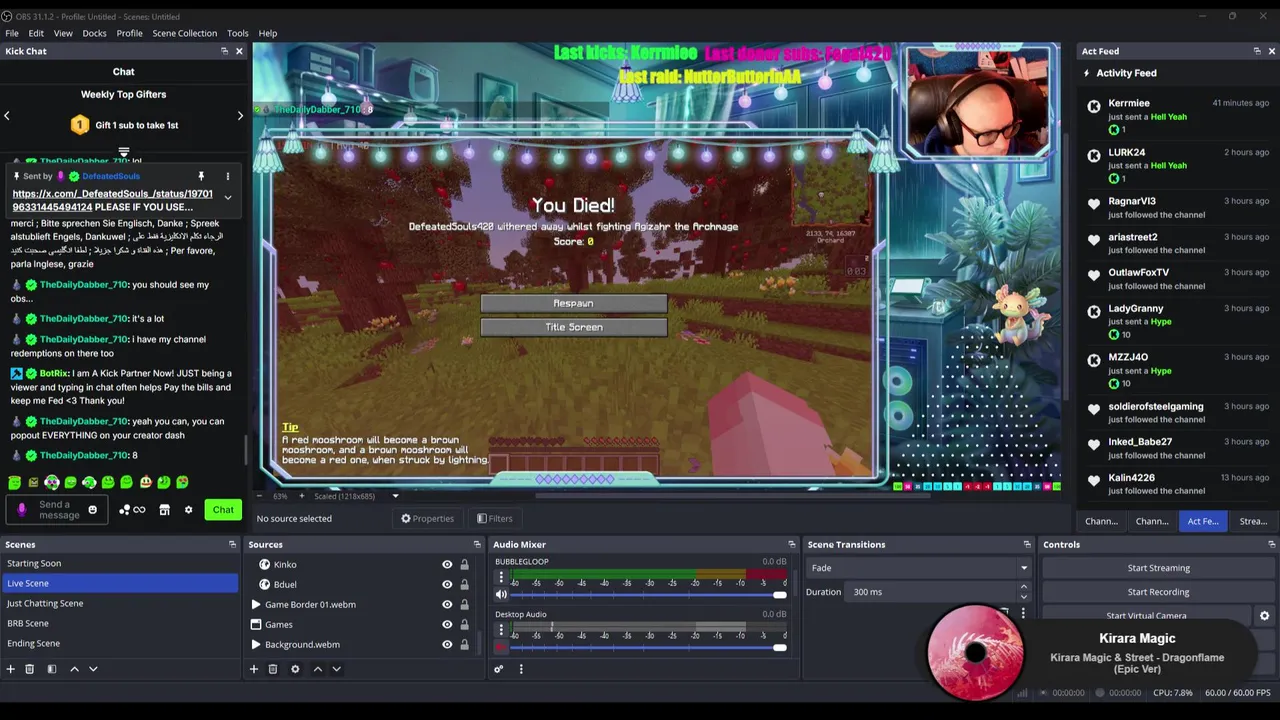This screenshot has width=1280, height=720.
Task: Hide the Background.webm source
Action: 447,644
